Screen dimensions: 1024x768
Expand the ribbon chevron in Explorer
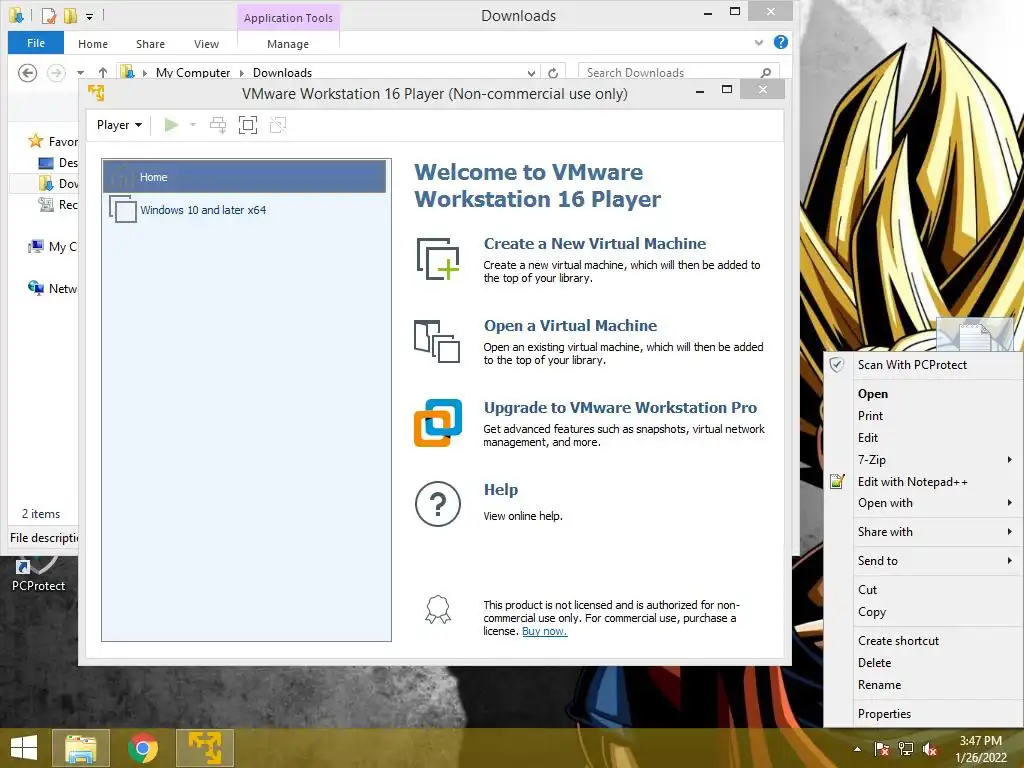point(759,43)
